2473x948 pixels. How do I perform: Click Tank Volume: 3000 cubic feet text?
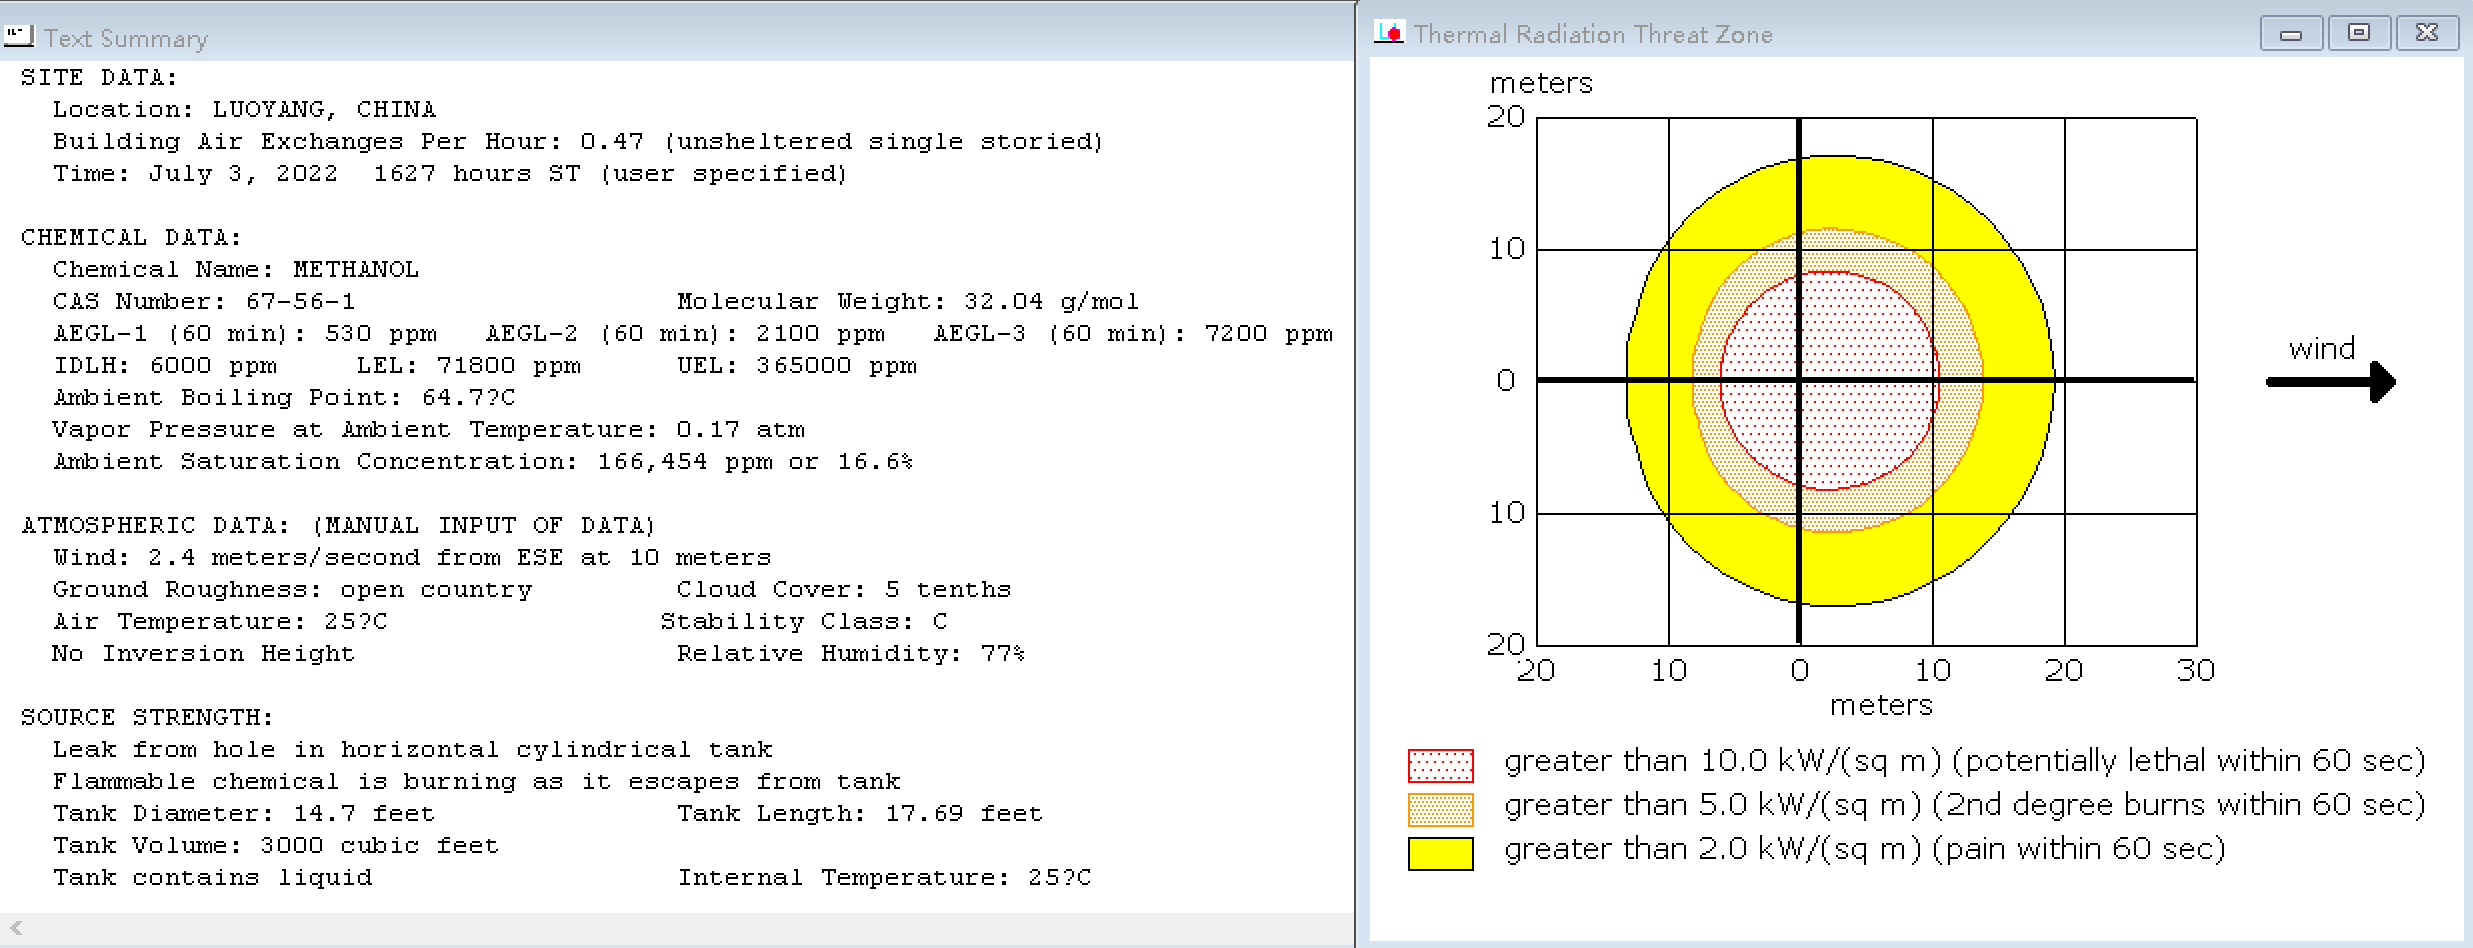click(276, 846)
